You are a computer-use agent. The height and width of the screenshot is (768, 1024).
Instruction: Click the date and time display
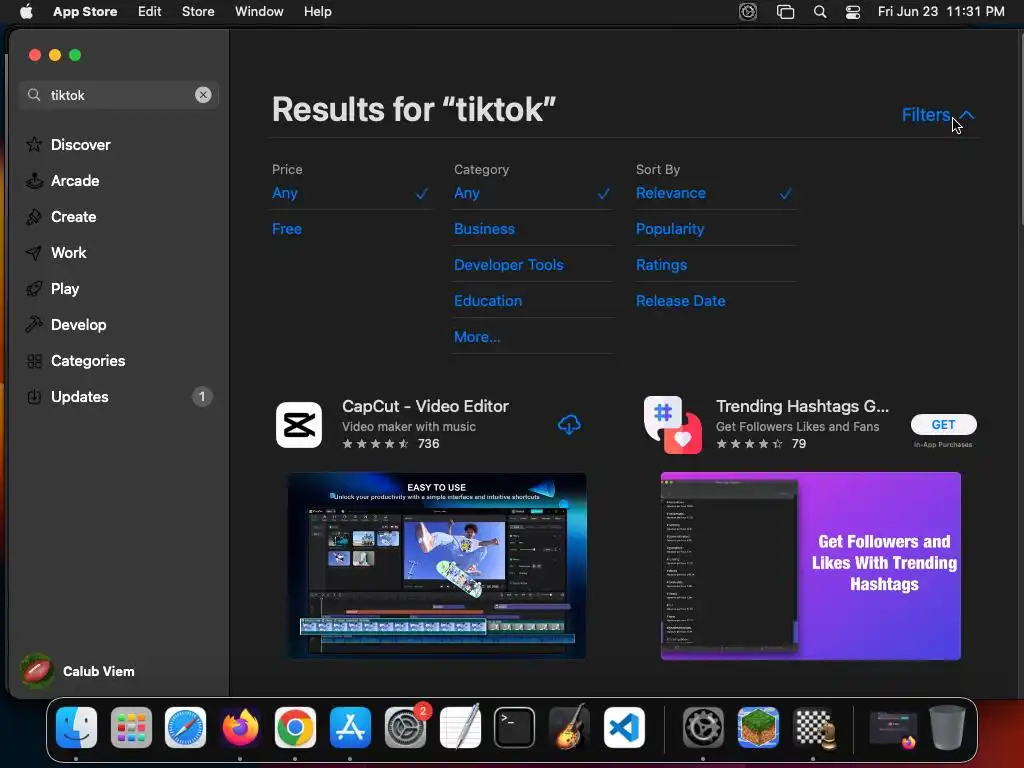pos(941,12)
